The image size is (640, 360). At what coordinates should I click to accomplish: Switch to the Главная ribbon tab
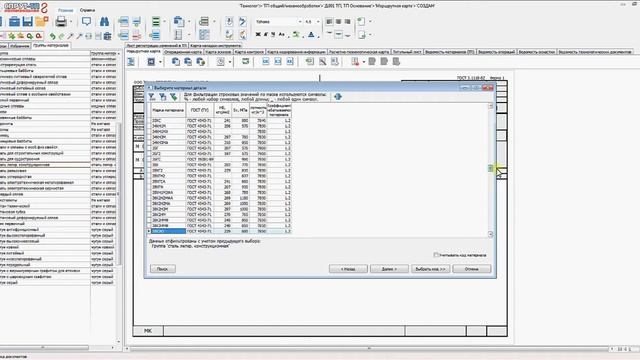(x=65, y=10)
